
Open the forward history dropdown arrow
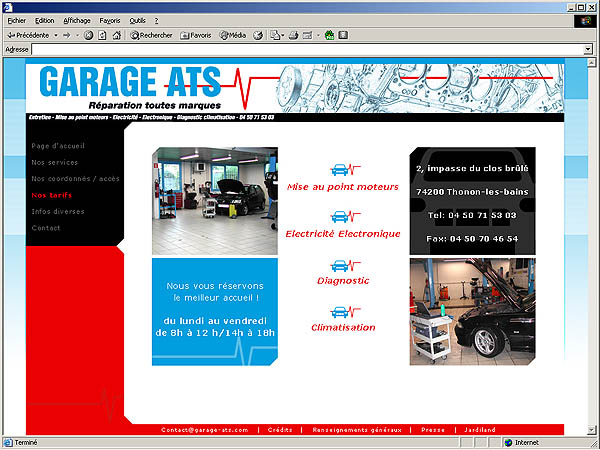77,35
